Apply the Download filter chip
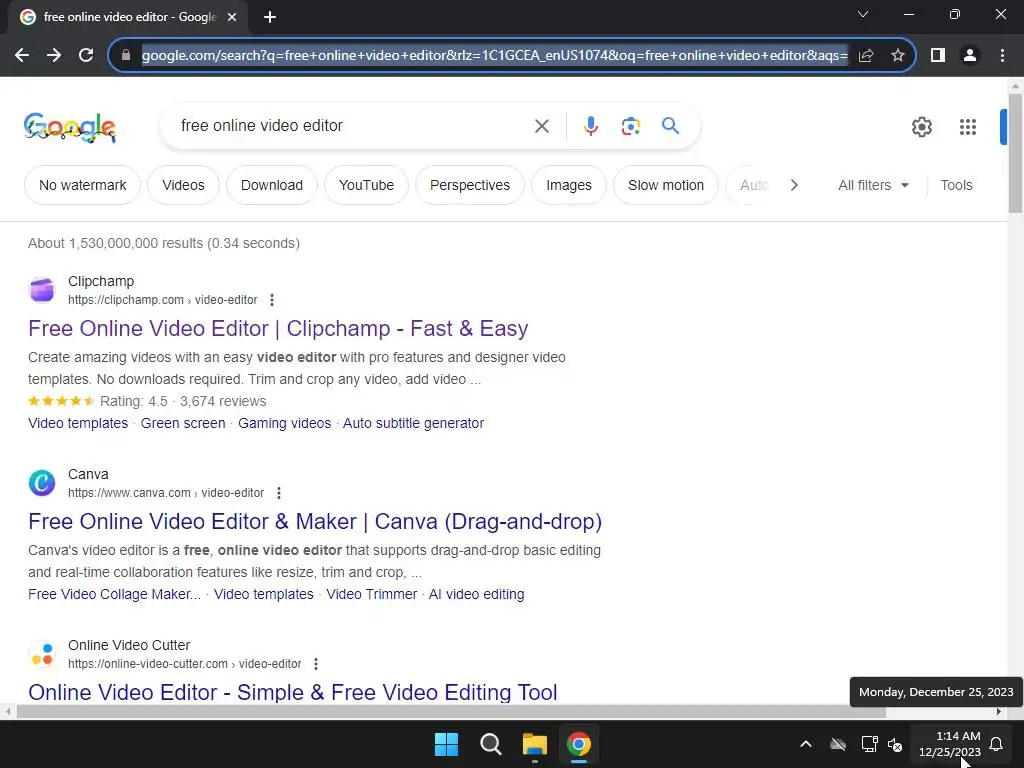This screenshot has height=768, width=1024. pyautogui.click(x=272, y=185)
